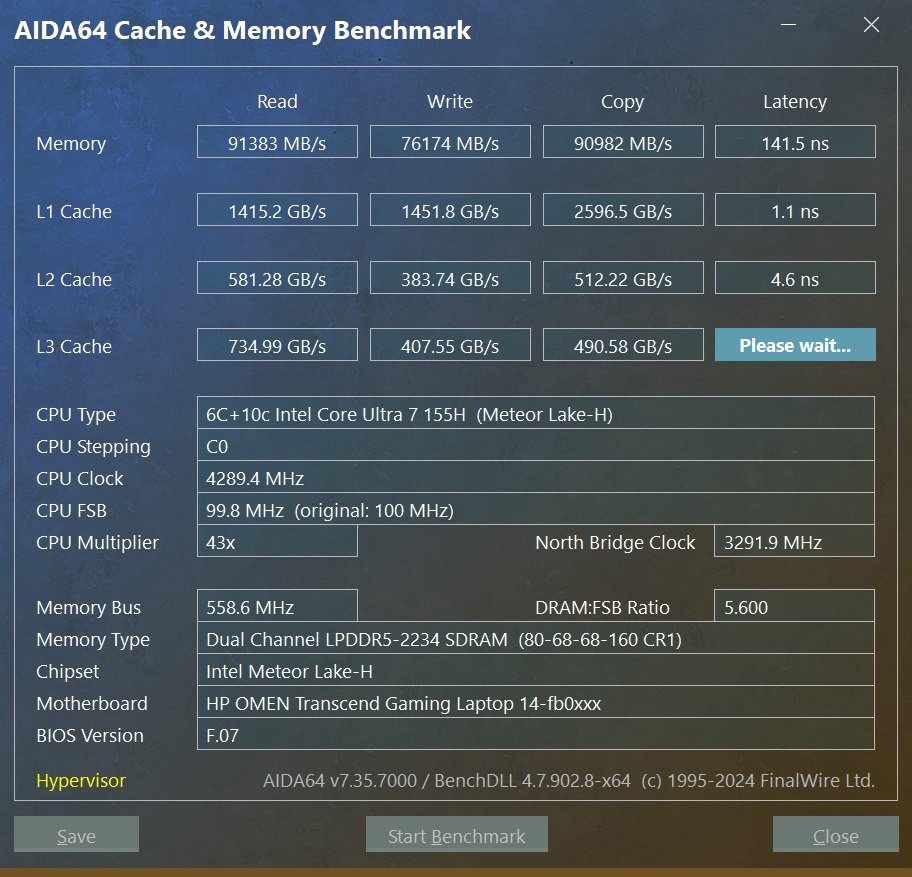The width and height of the screenshot is (912, 877).
Task: Select L1 Cache latency 1.1 ns
Action: (x=795, y=209)
